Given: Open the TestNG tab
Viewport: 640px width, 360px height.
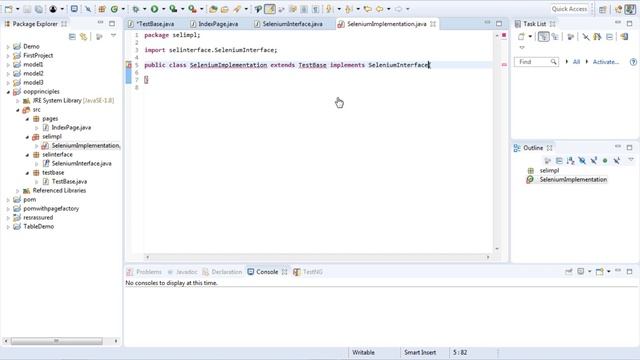Looking at the screenshot, I should coord(308,272).
